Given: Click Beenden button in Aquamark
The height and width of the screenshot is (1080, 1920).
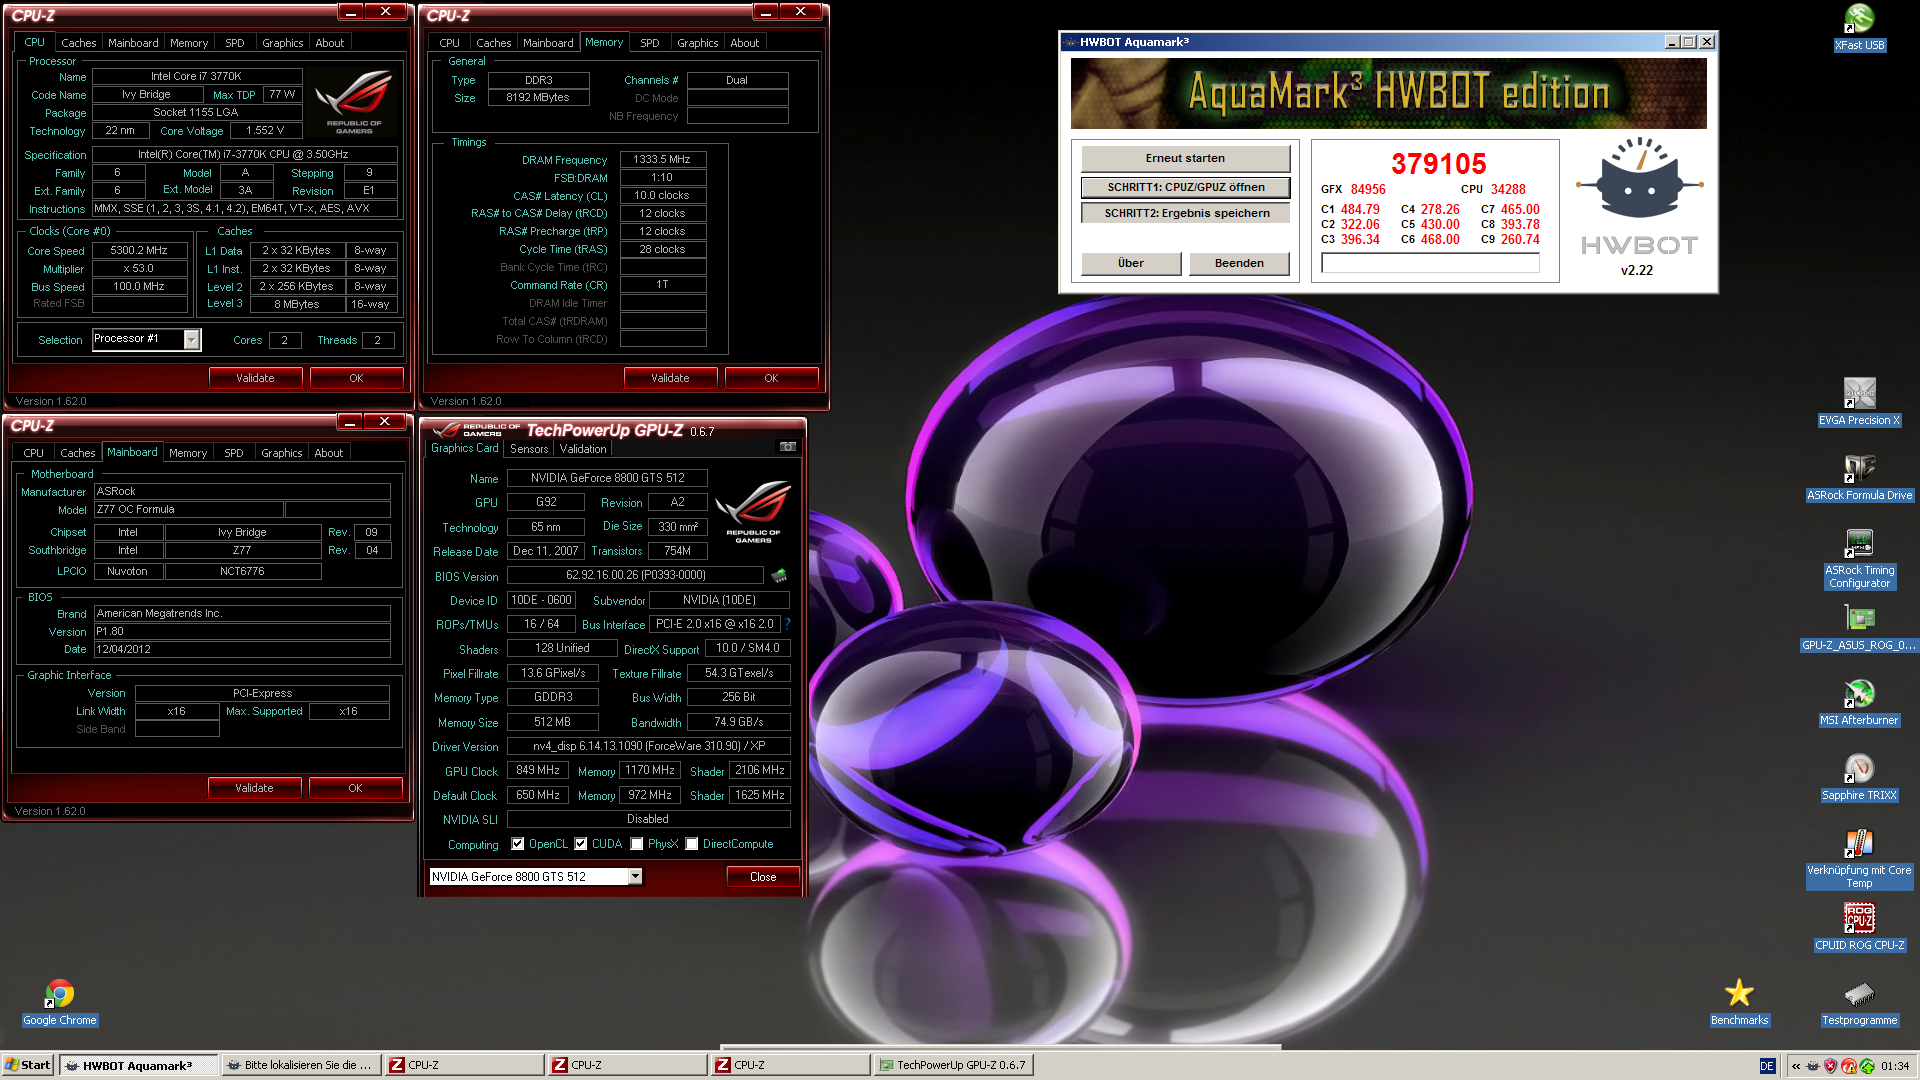Looking at the screenshot, I should pos(1239,263).
